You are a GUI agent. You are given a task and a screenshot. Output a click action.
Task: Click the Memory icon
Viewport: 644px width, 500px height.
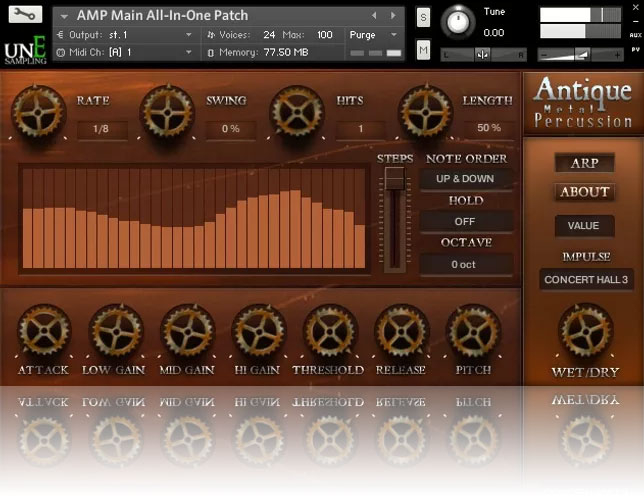click(x=211, y=53)
